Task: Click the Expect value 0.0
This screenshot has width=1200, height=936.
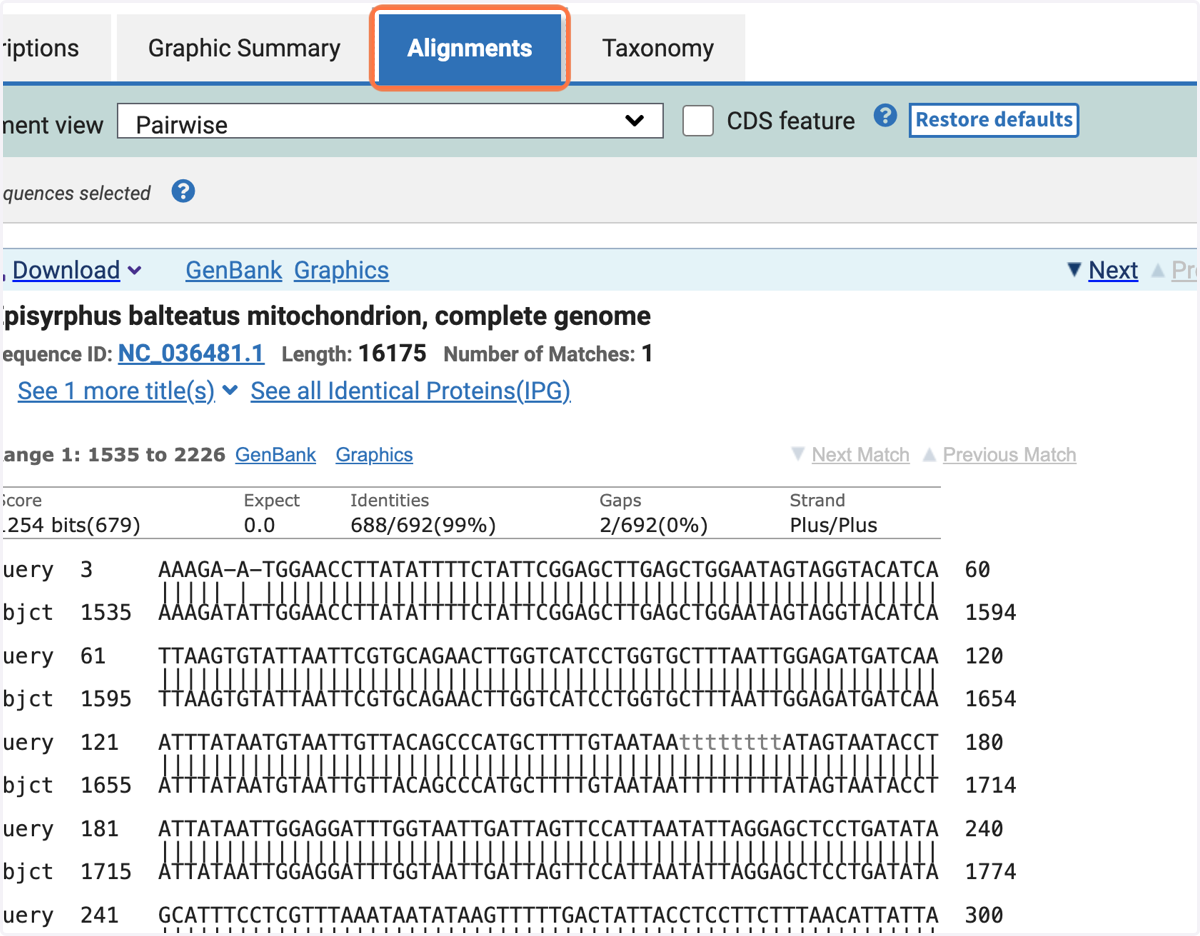Action: point(259,525)
